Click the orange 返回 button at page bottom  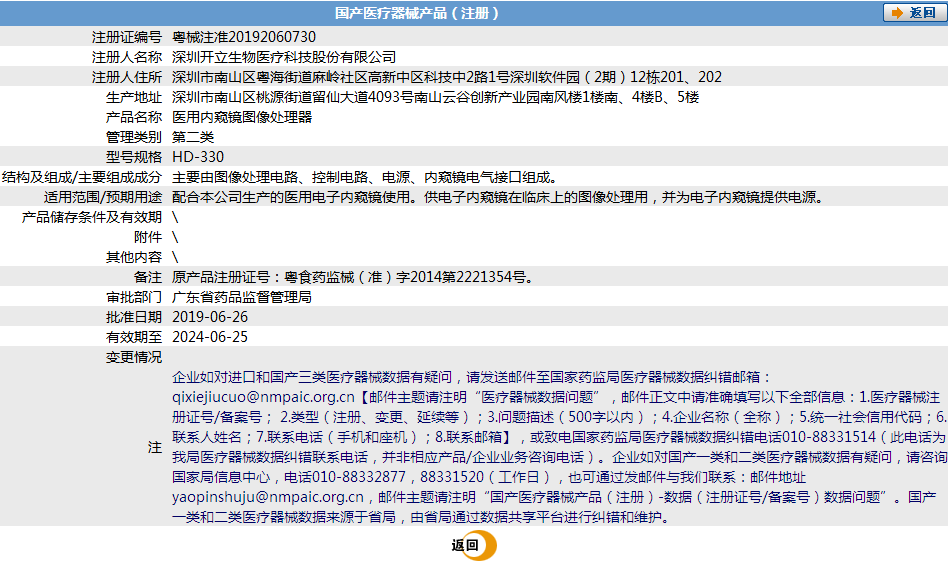474,545
